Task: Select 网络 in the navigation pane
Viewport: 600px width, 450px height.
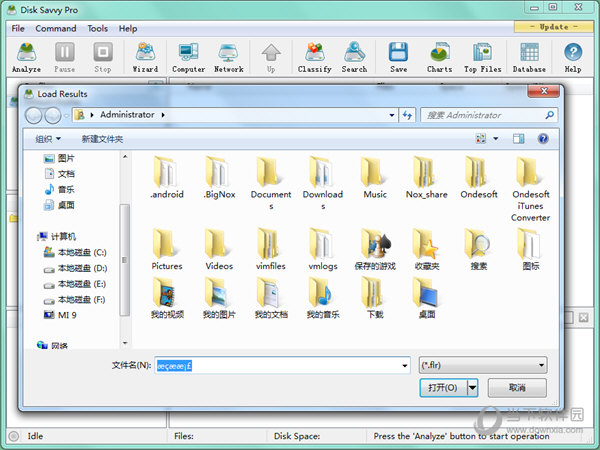Action: point(52,346)
